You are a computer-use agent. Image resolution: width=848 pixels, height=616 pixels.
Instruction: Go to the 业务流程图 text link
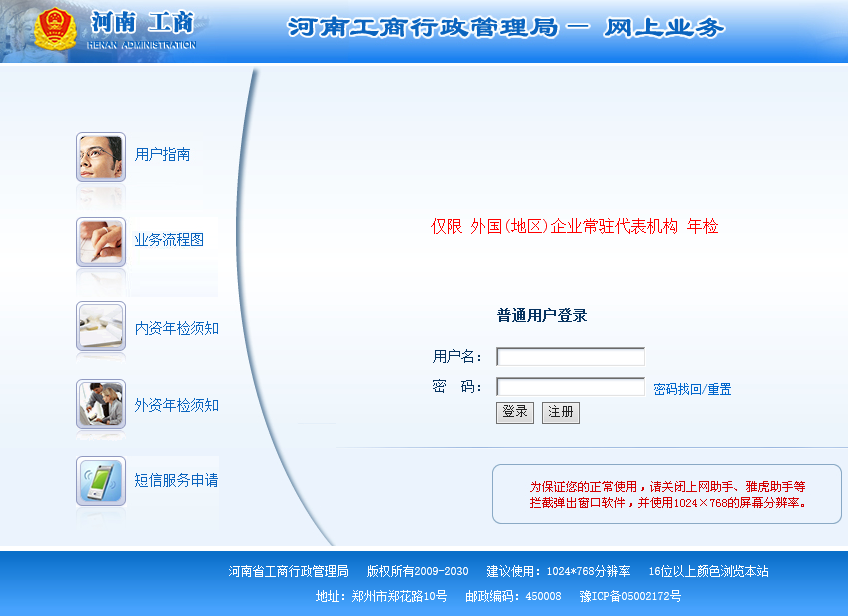coord(169,240)
